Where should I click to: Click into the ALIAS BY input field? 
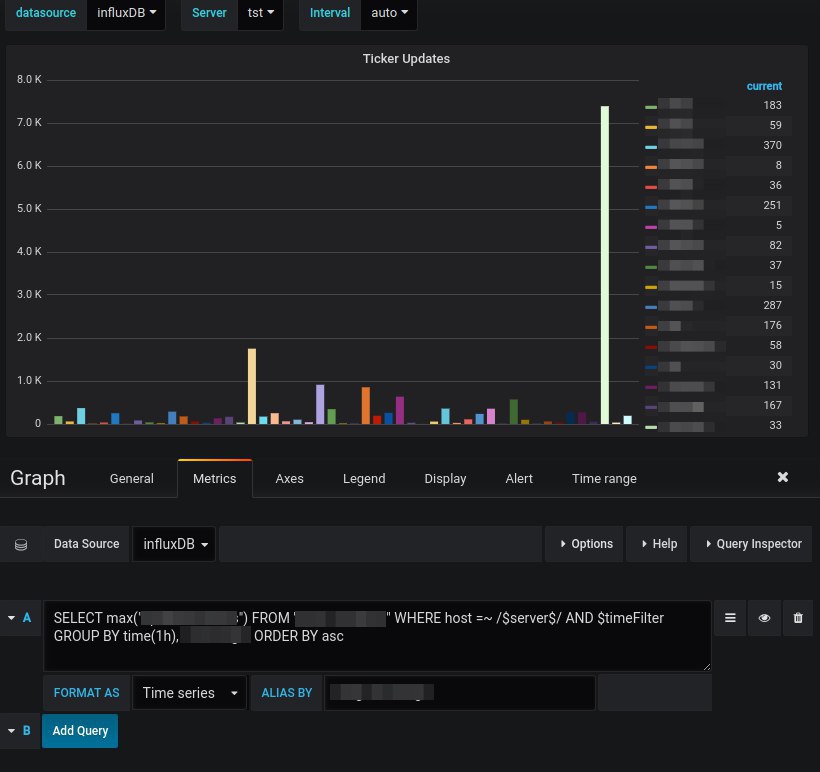[x=460, y=693]
